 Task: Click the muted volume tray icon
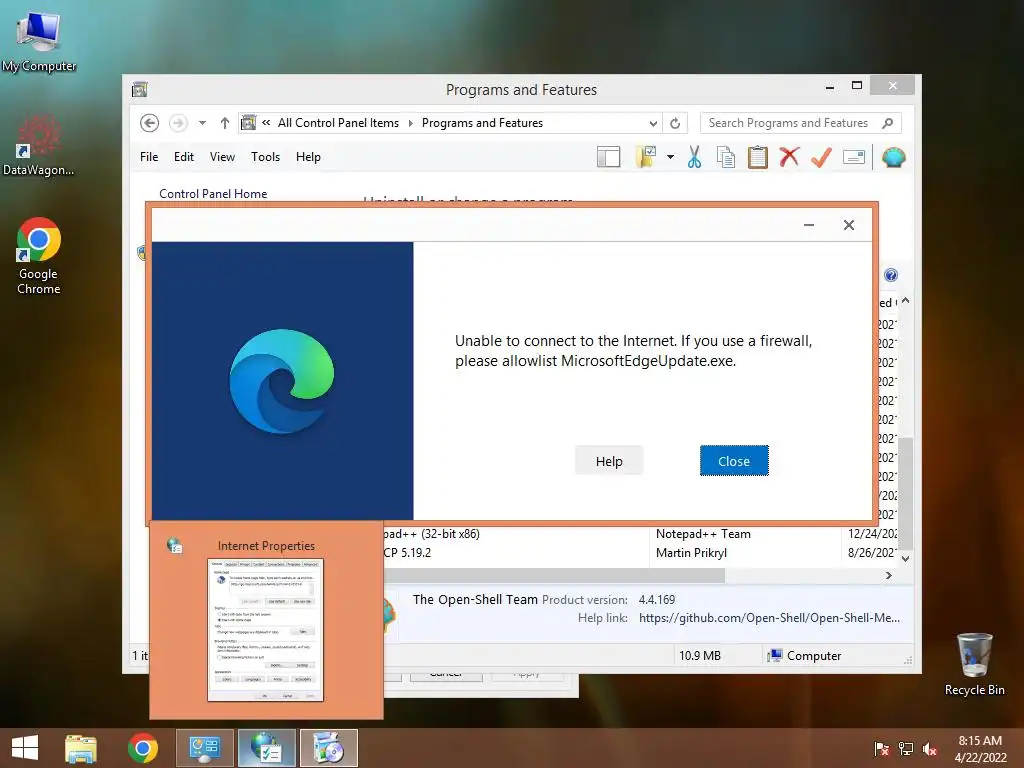coord(930,748)
